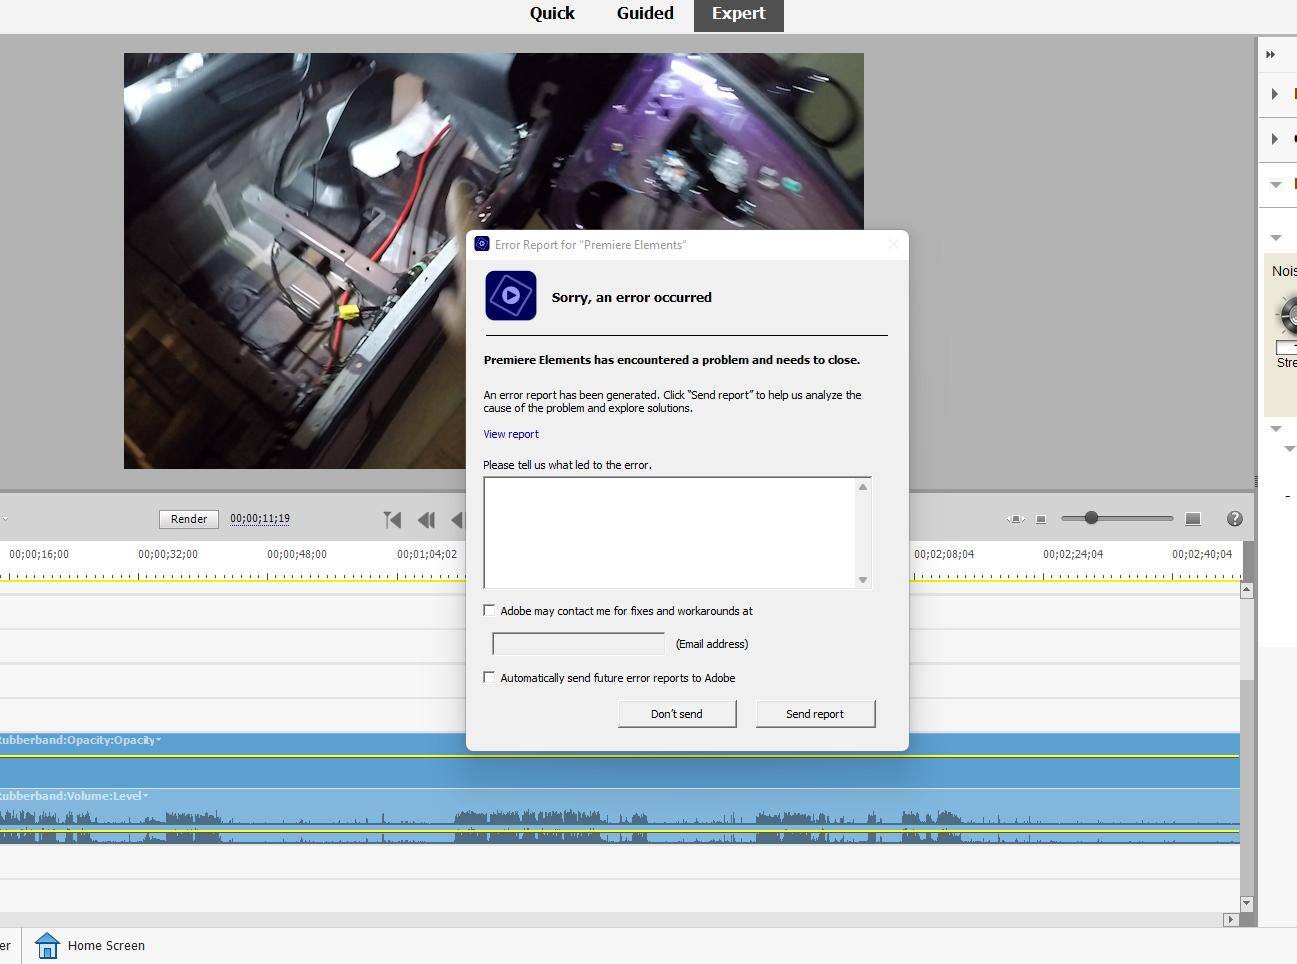
Task: Click the Don't send button
Action: (x=677, y=714)
